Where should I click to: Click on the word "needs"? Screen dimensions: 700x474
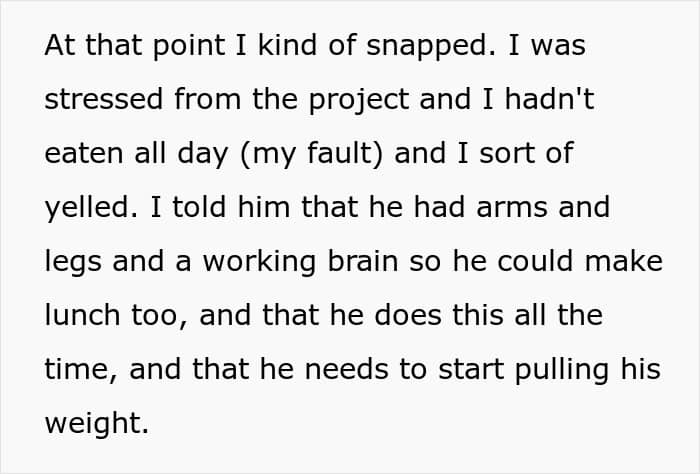pos(346,369)
